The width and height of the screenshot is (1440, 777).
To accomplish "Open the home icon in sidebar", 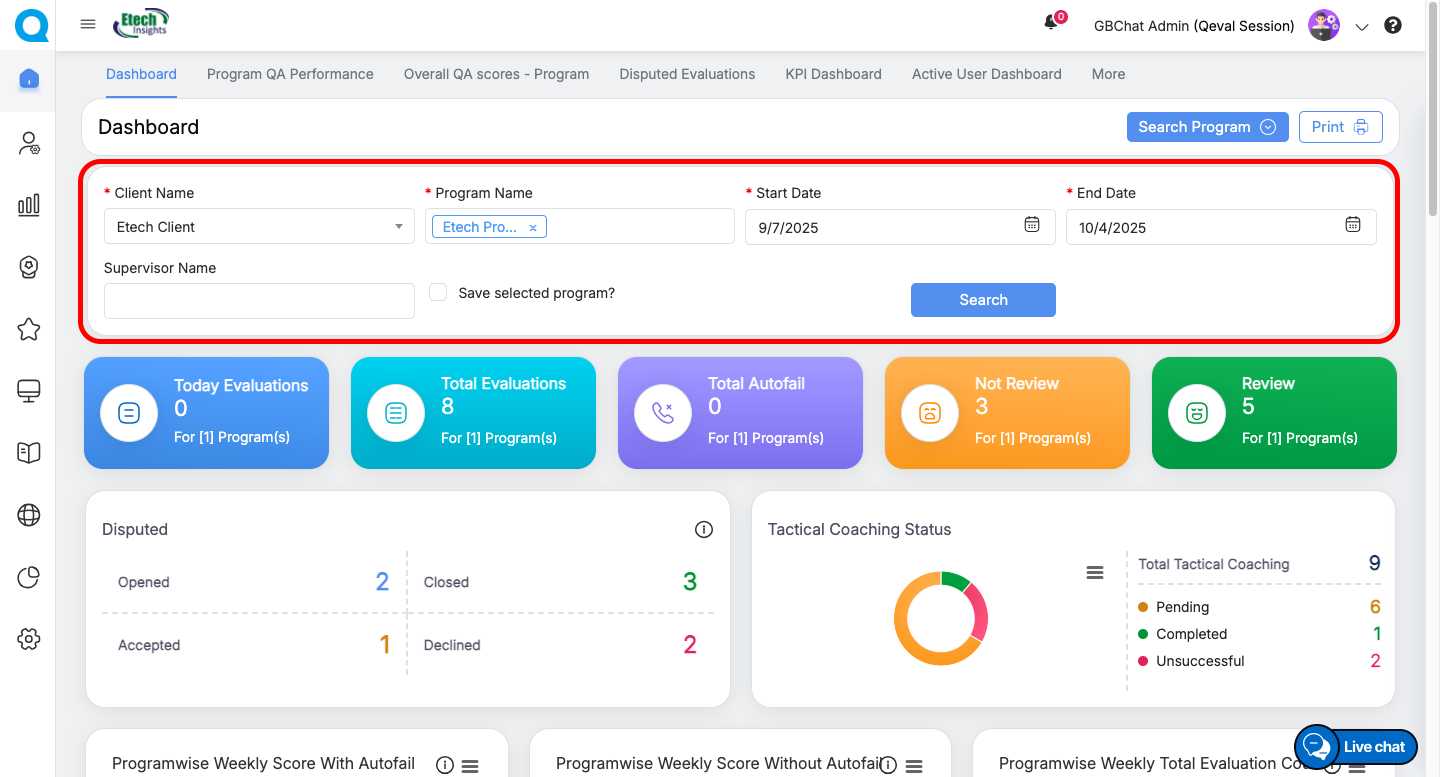I will point(29,78).
